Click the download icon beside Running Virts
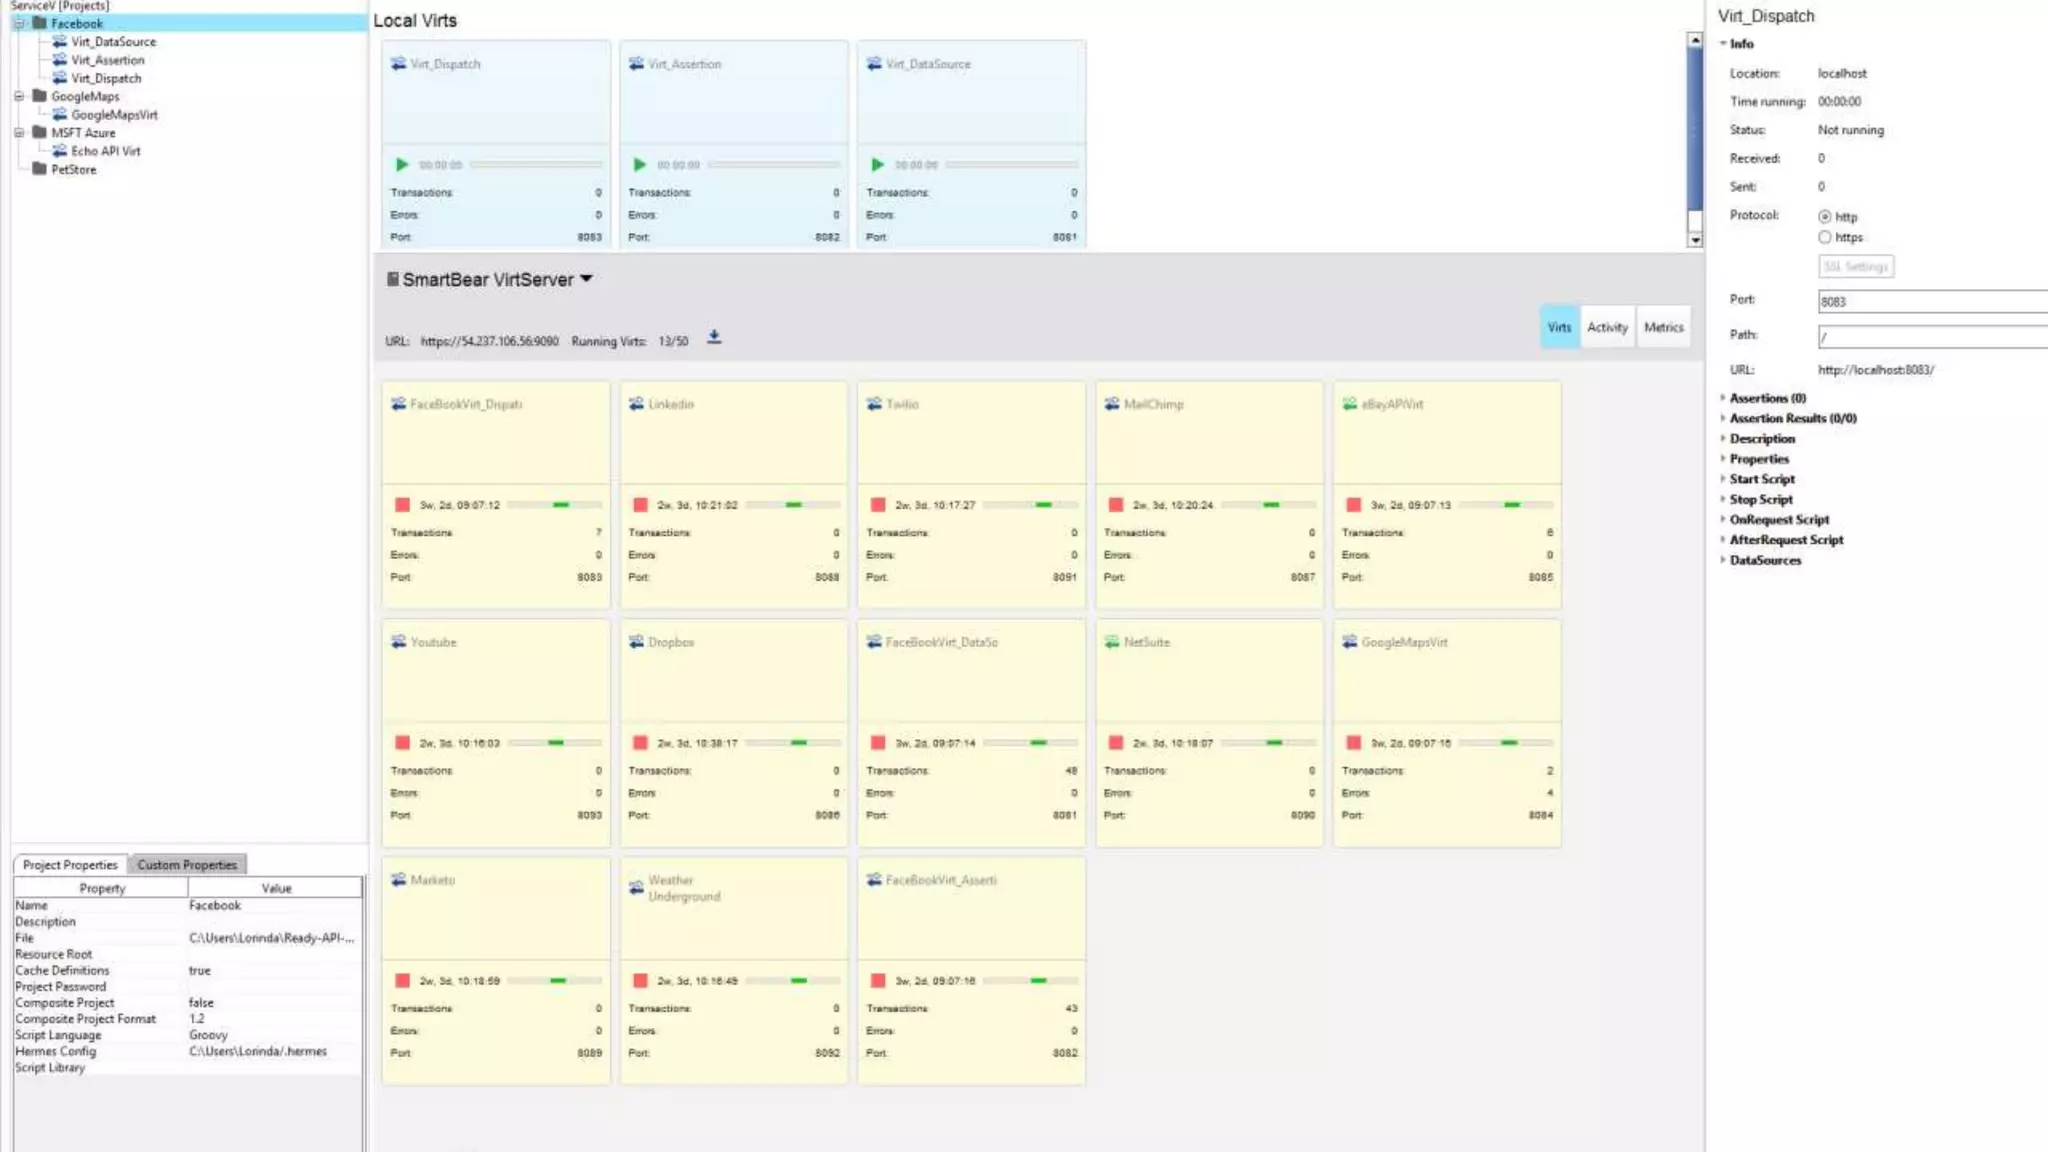 click(714, 338)
